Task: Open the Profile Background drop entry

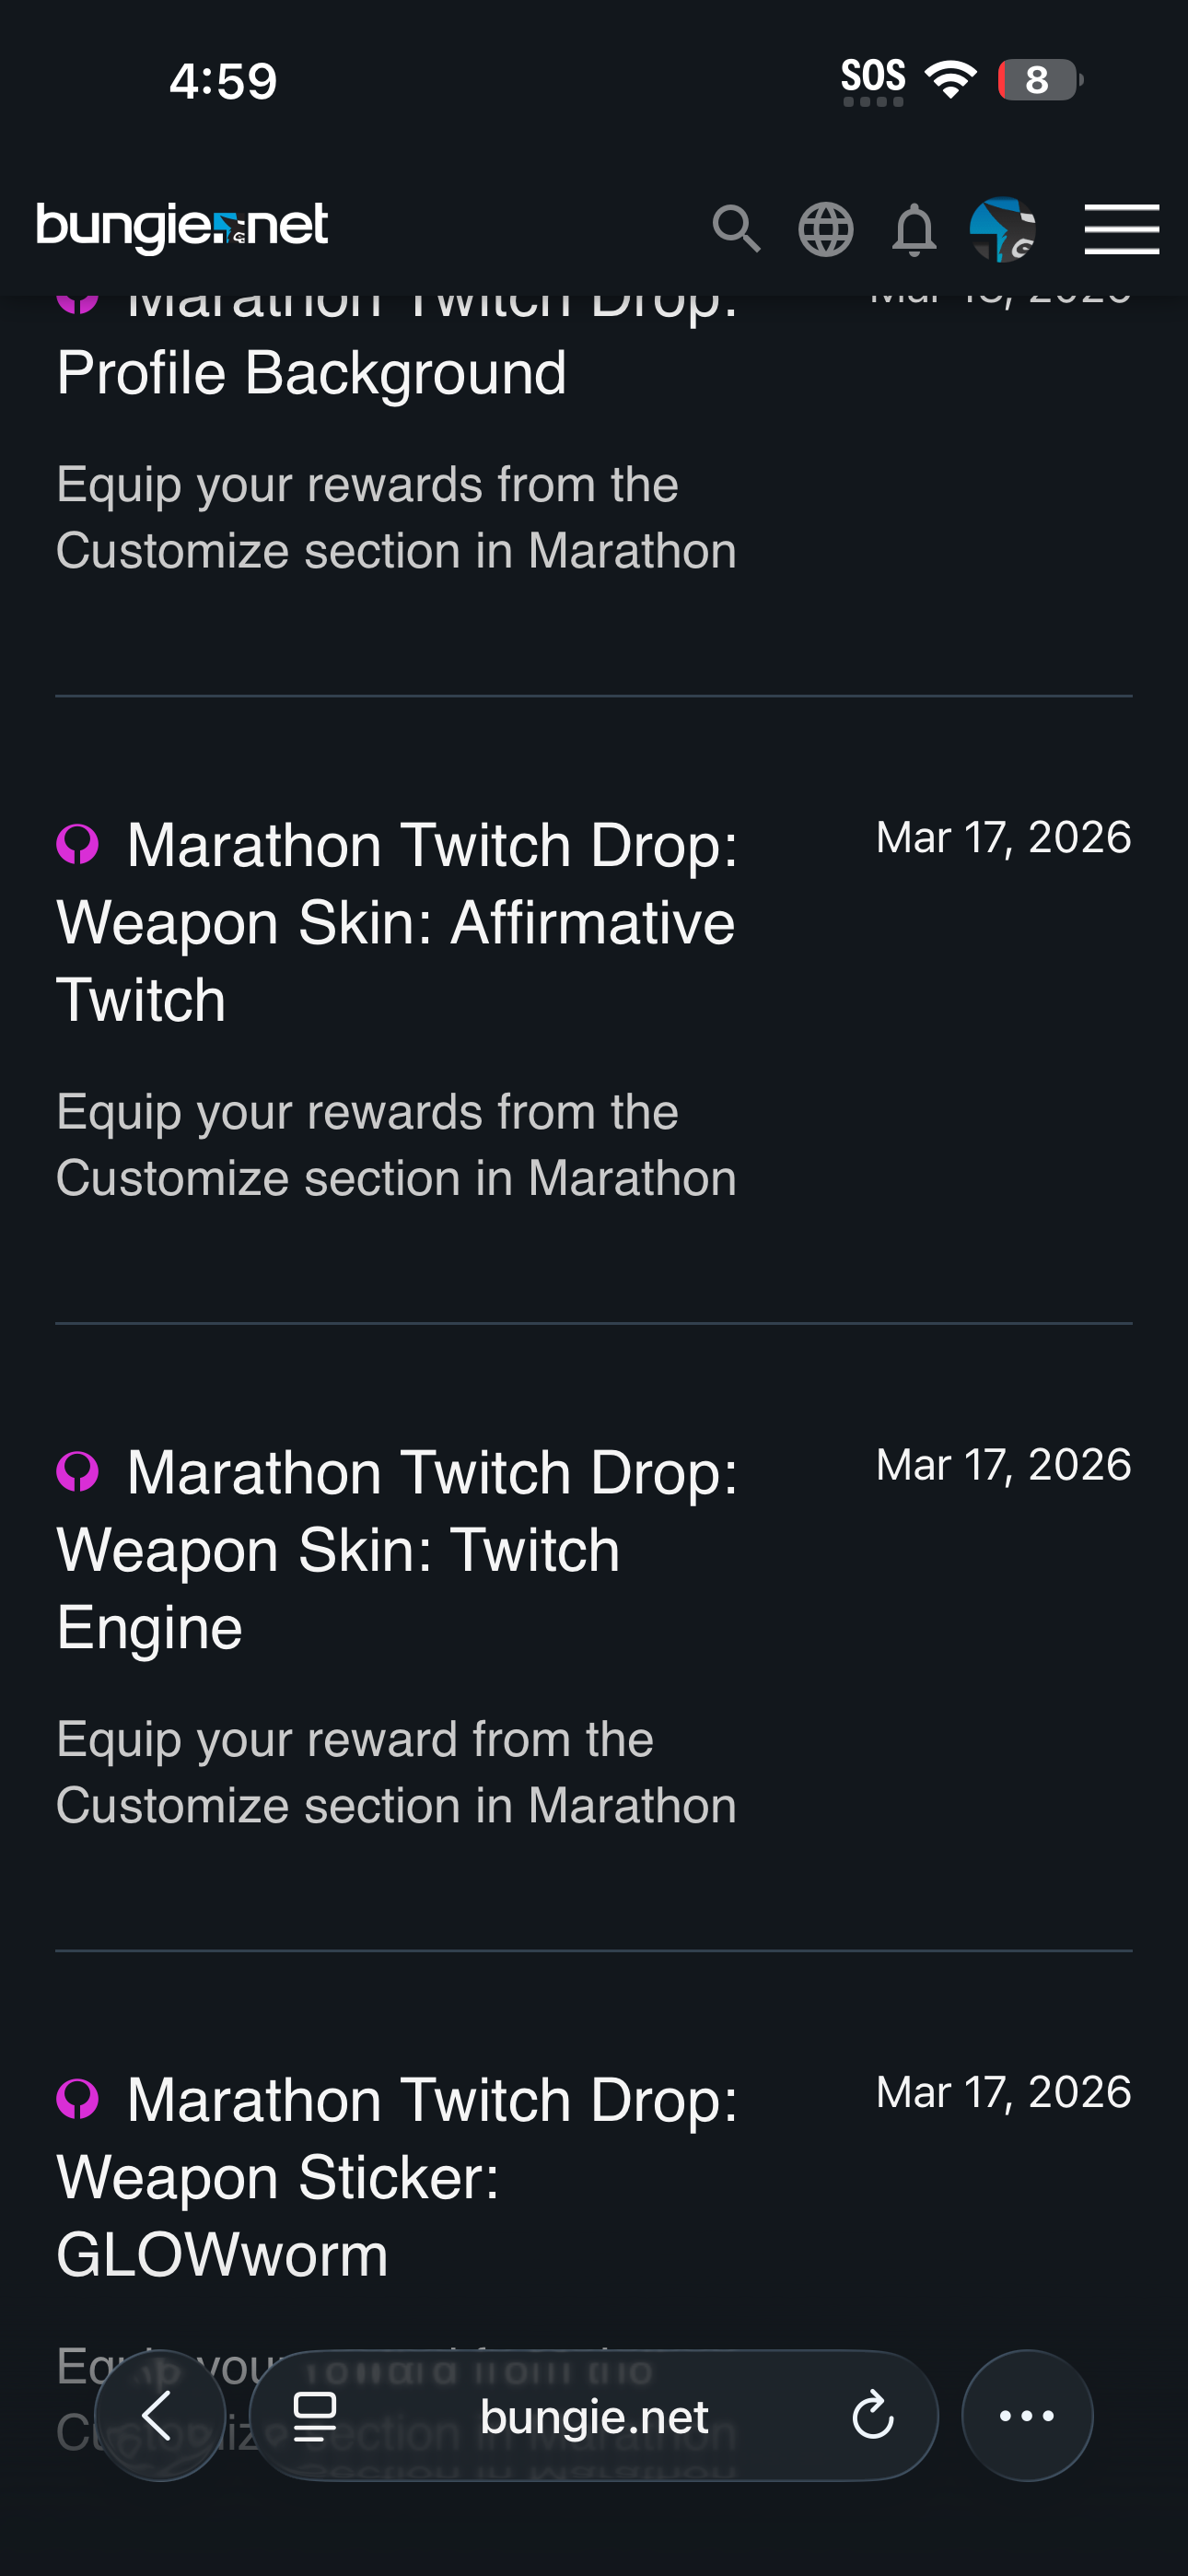Action: pos(311,373)
